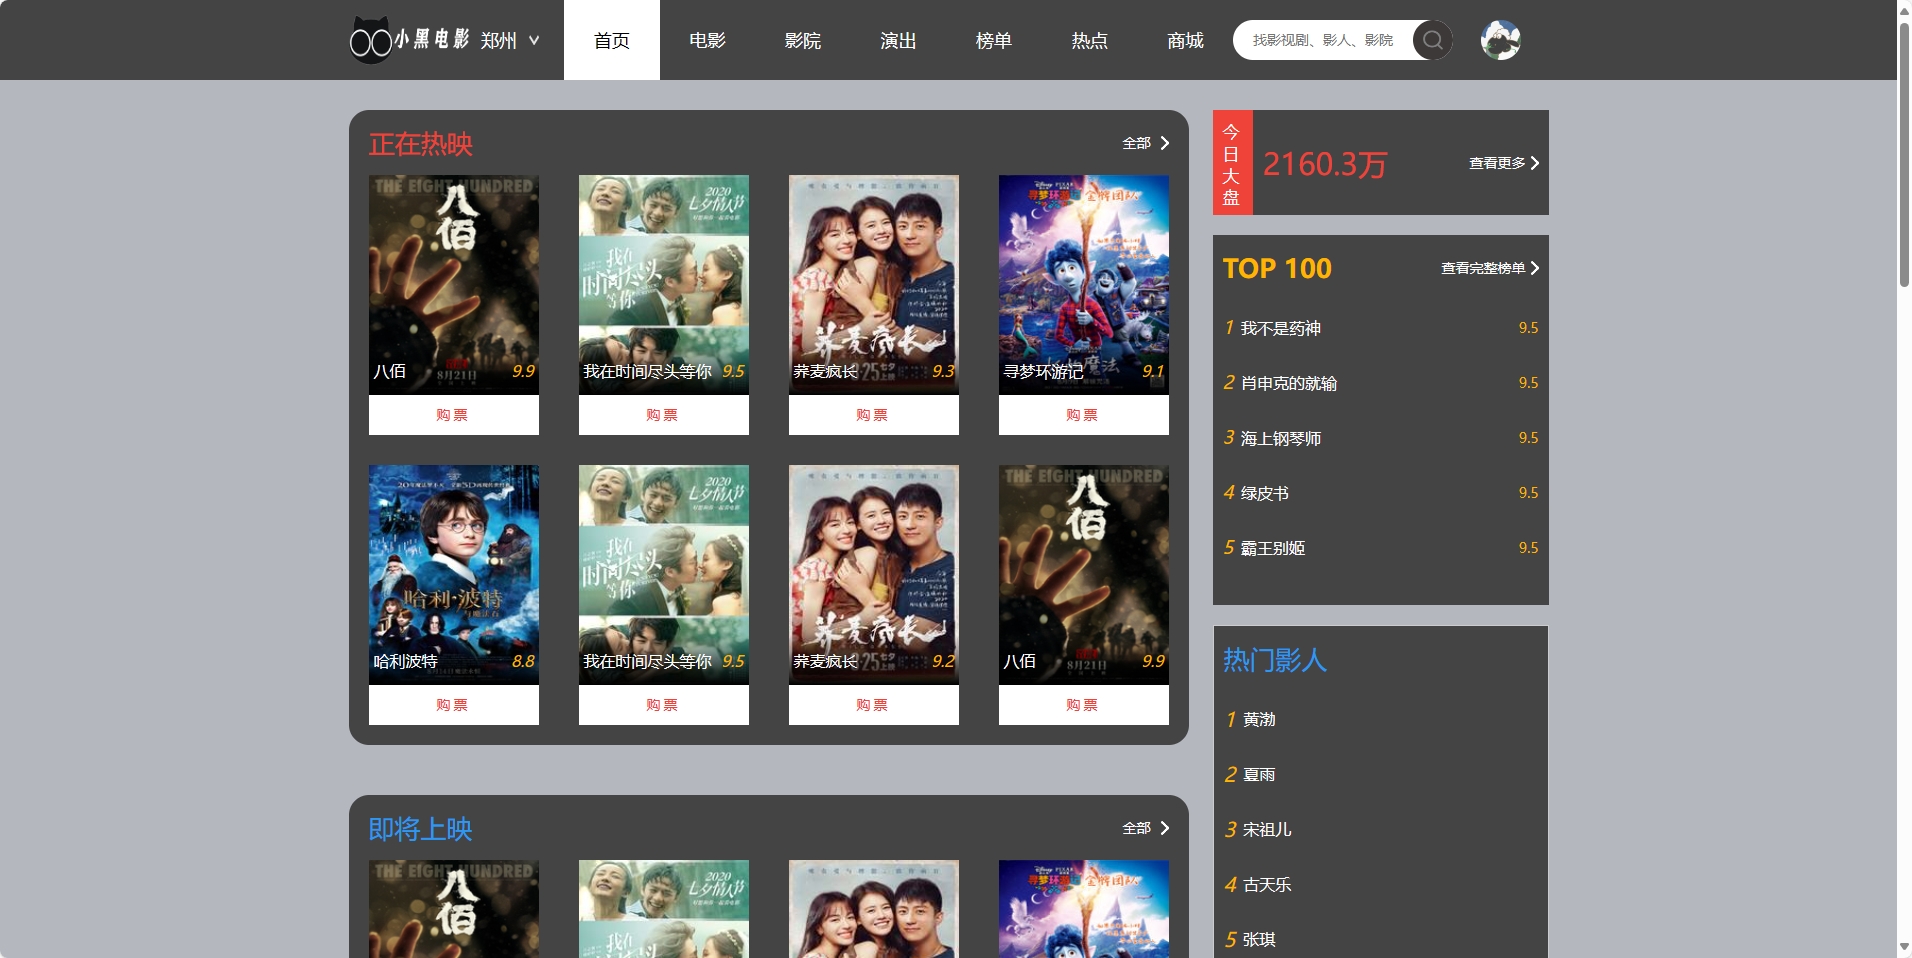The width and height of the screenshot is (1912, 958).
Task: View 全部 in the 即将上映 section
Action: pos(1146,828)
